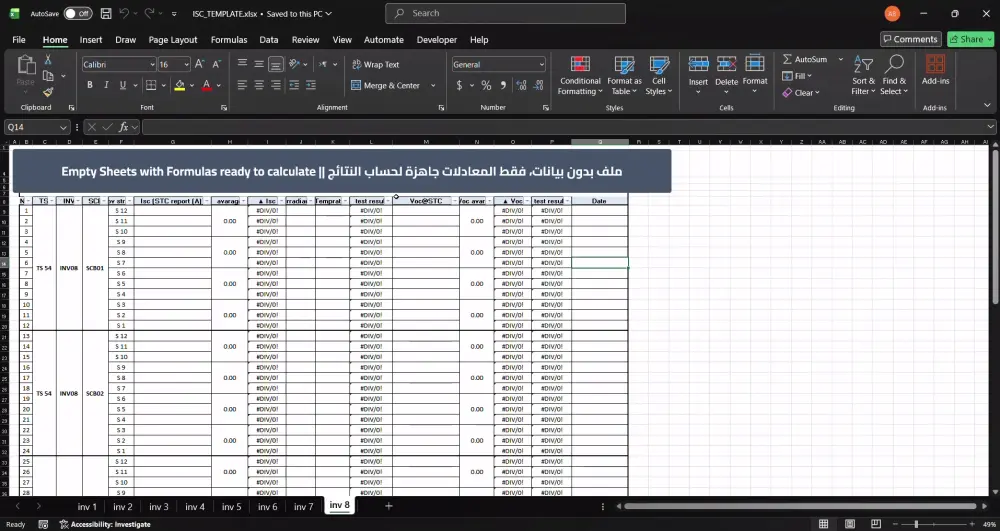Apply comma style number format
The width and height of the screenshot is (1000, 531).
503,85
